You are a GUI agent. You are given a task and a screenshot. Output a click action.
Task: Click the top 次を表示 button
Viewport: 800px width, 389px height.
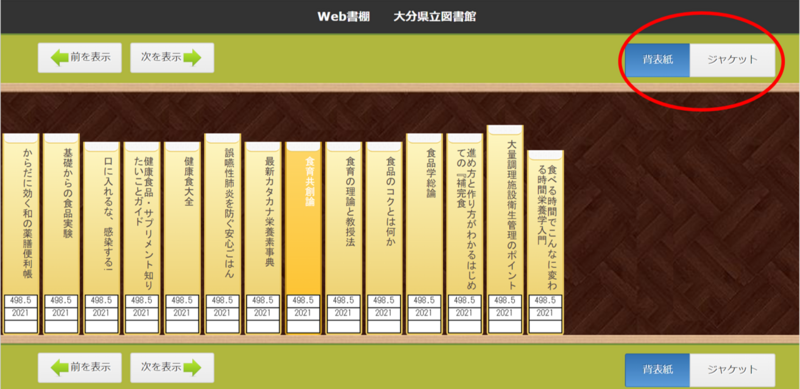(172, 58)
